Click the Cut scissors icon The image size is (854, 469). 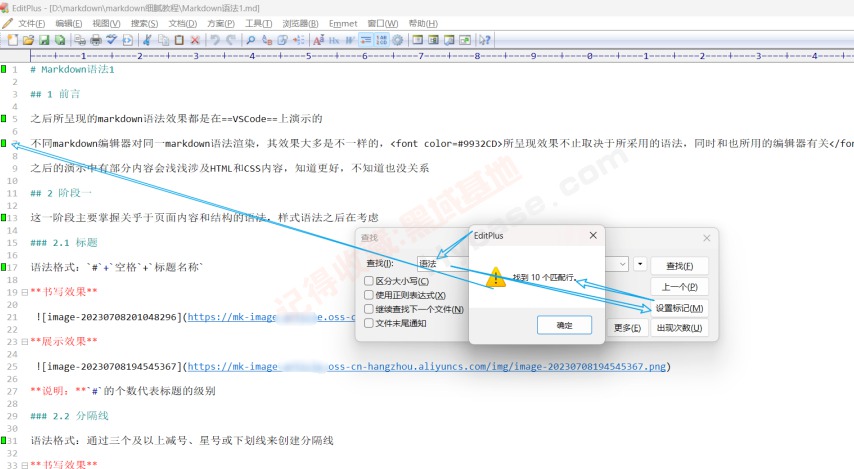(x=147, y=40)
